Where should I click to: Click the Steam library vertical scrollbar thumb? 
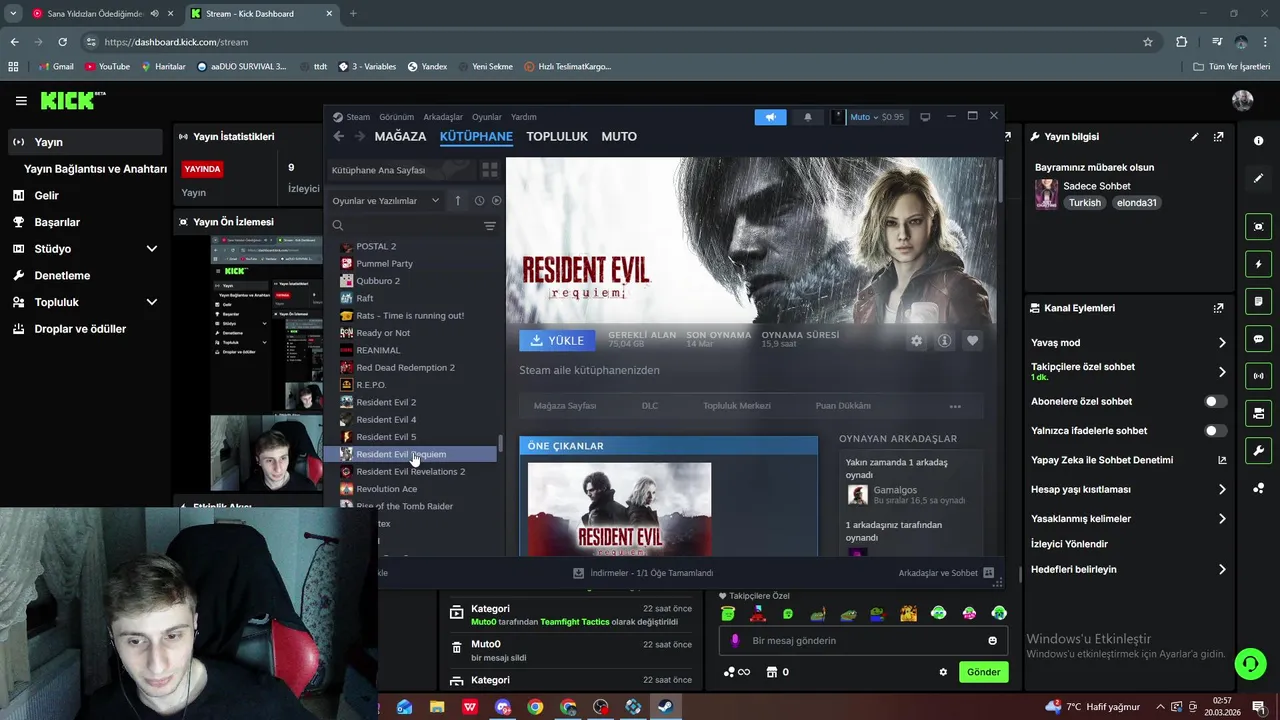[x=500, y=442]
